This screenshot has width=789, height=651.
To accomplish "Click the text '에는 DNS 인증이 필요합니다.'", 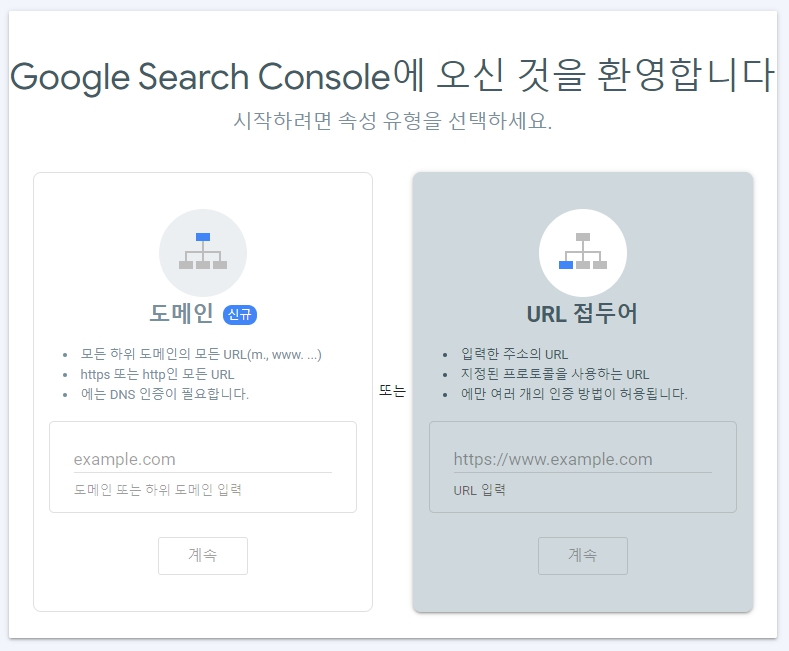I will [165, 393].
